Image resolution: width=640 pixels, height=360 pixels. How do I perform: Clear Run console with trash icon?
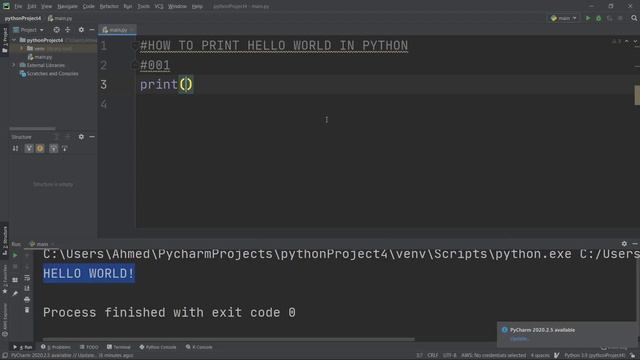[27, 310]
